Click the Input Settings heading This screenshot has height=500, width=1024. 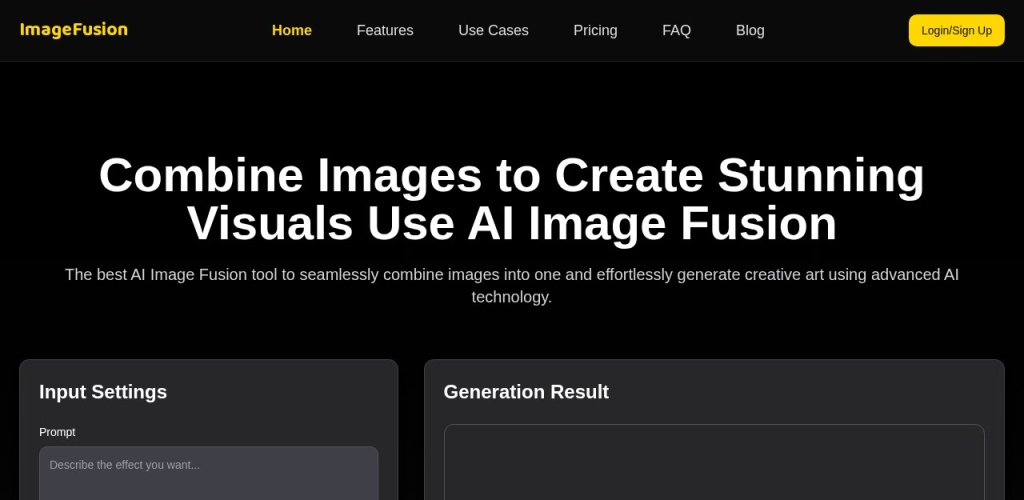pyautogui.click(x=103, y=392)
